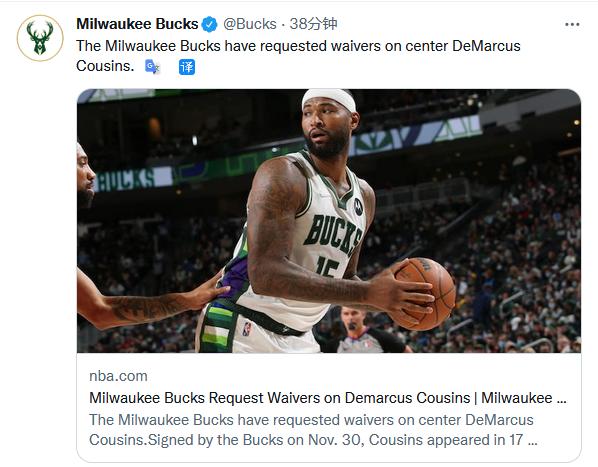Click the card description mentioning Nov. 30
Image resolution: width=598 pixels, height=467 pixels.
313,430
